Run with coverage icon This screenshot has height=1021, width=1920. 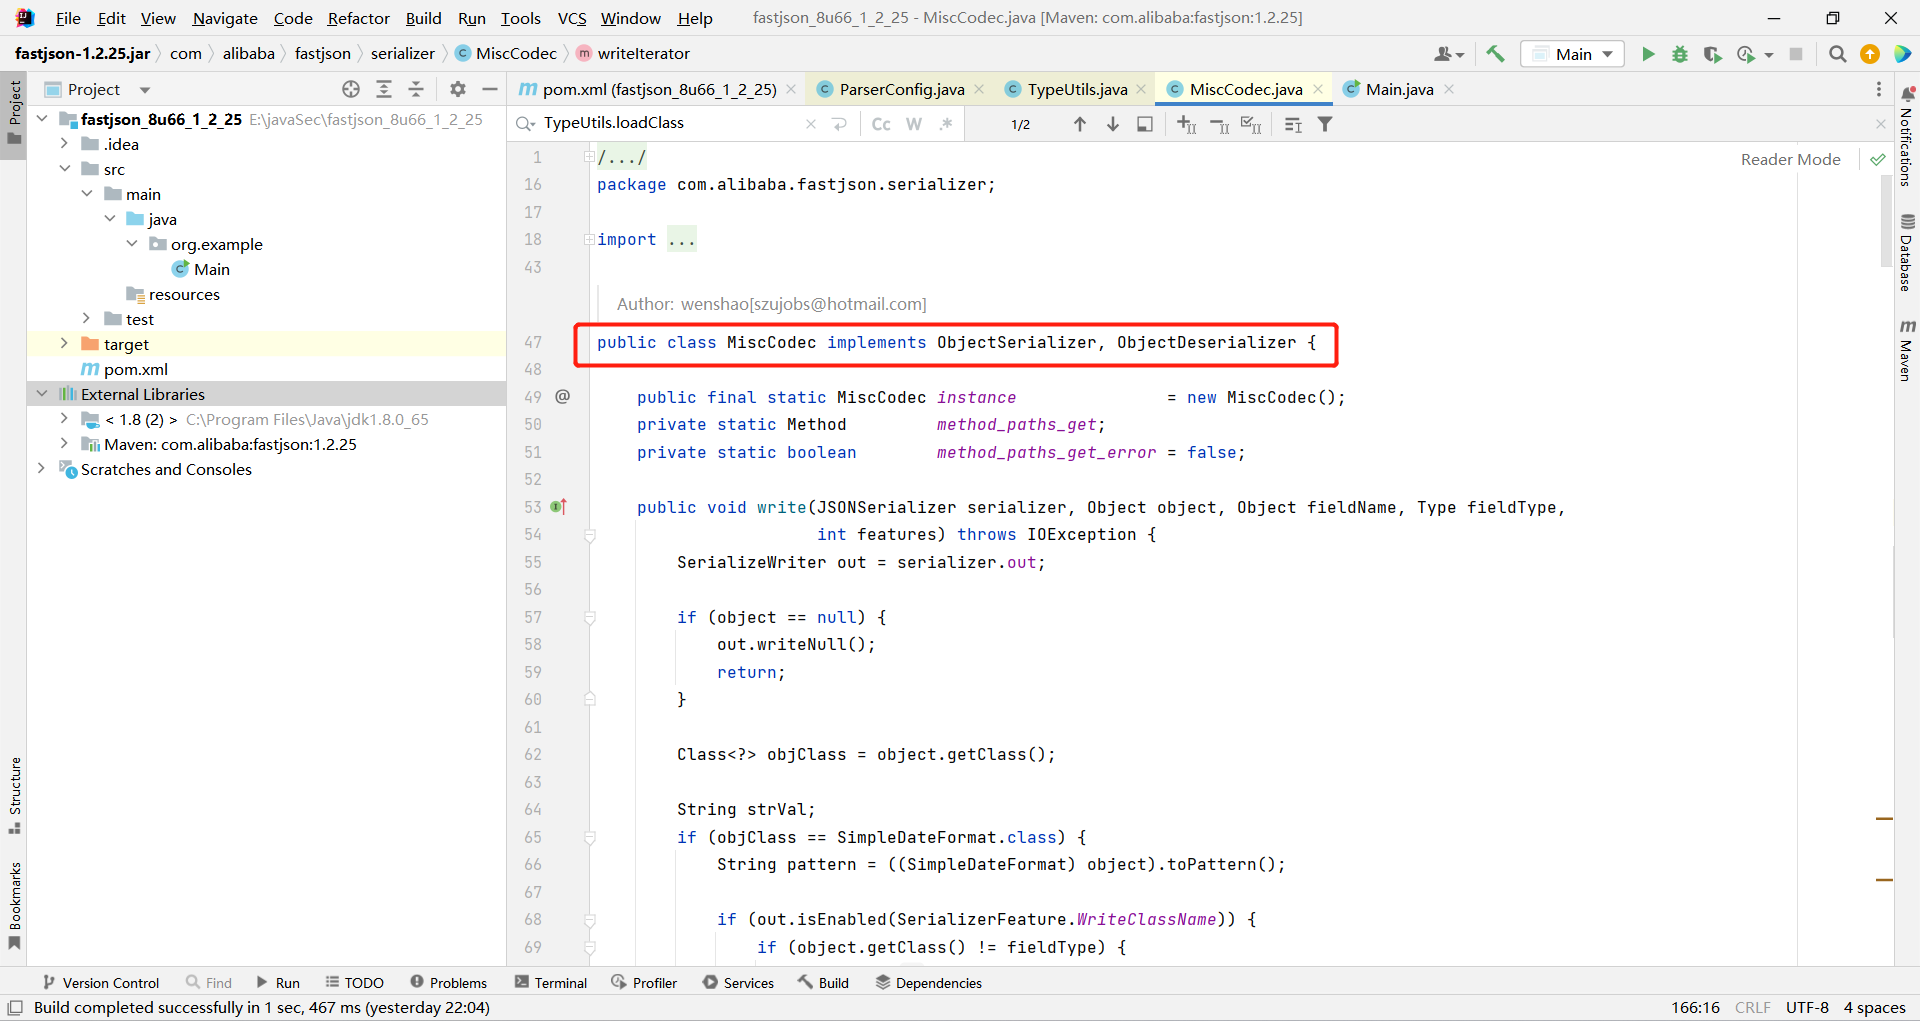(1712, 54)
